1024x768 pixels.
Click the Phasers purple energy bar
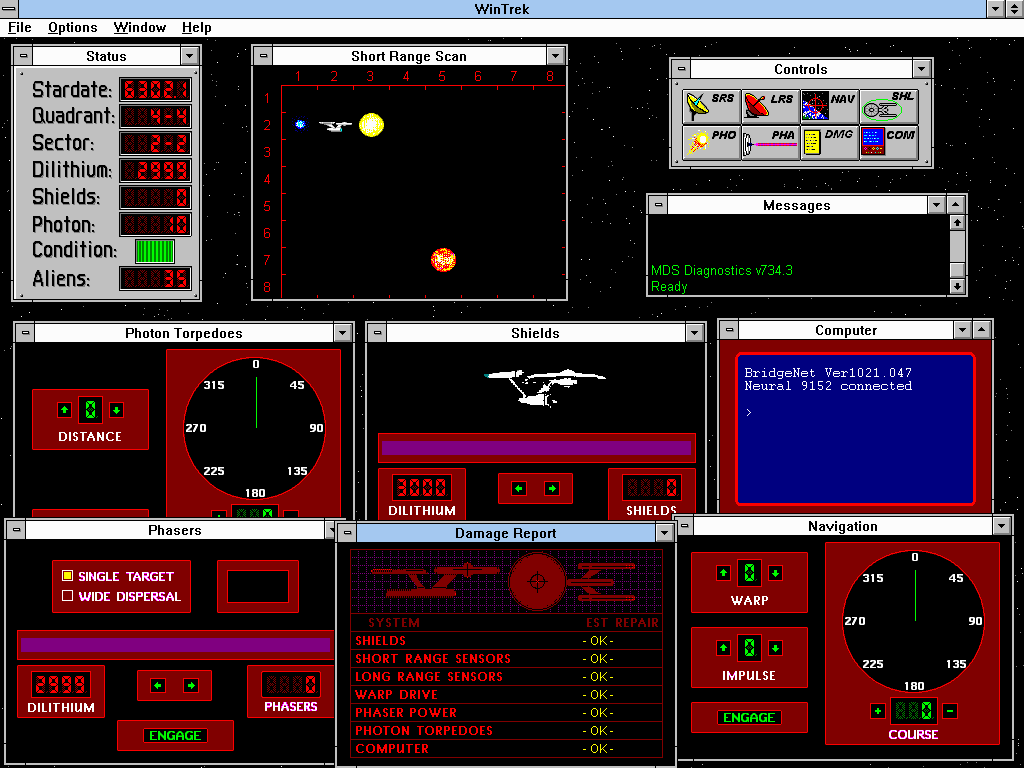pos(175,645)
